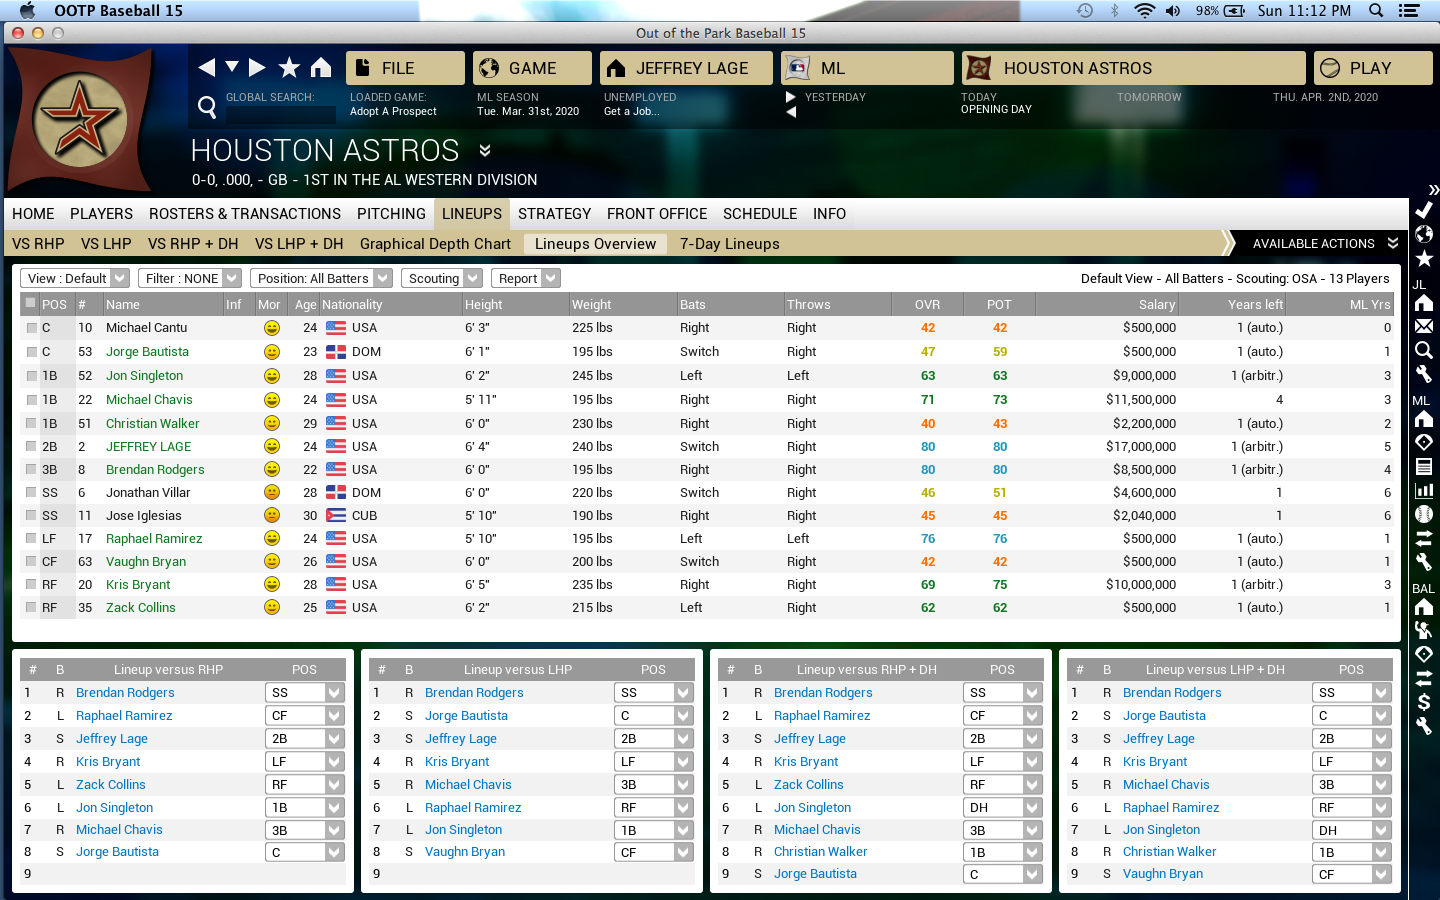Screen dimensions: 1440x900
Task: Open the 7-Day Lineups subtab
Action: coord(729,244)
